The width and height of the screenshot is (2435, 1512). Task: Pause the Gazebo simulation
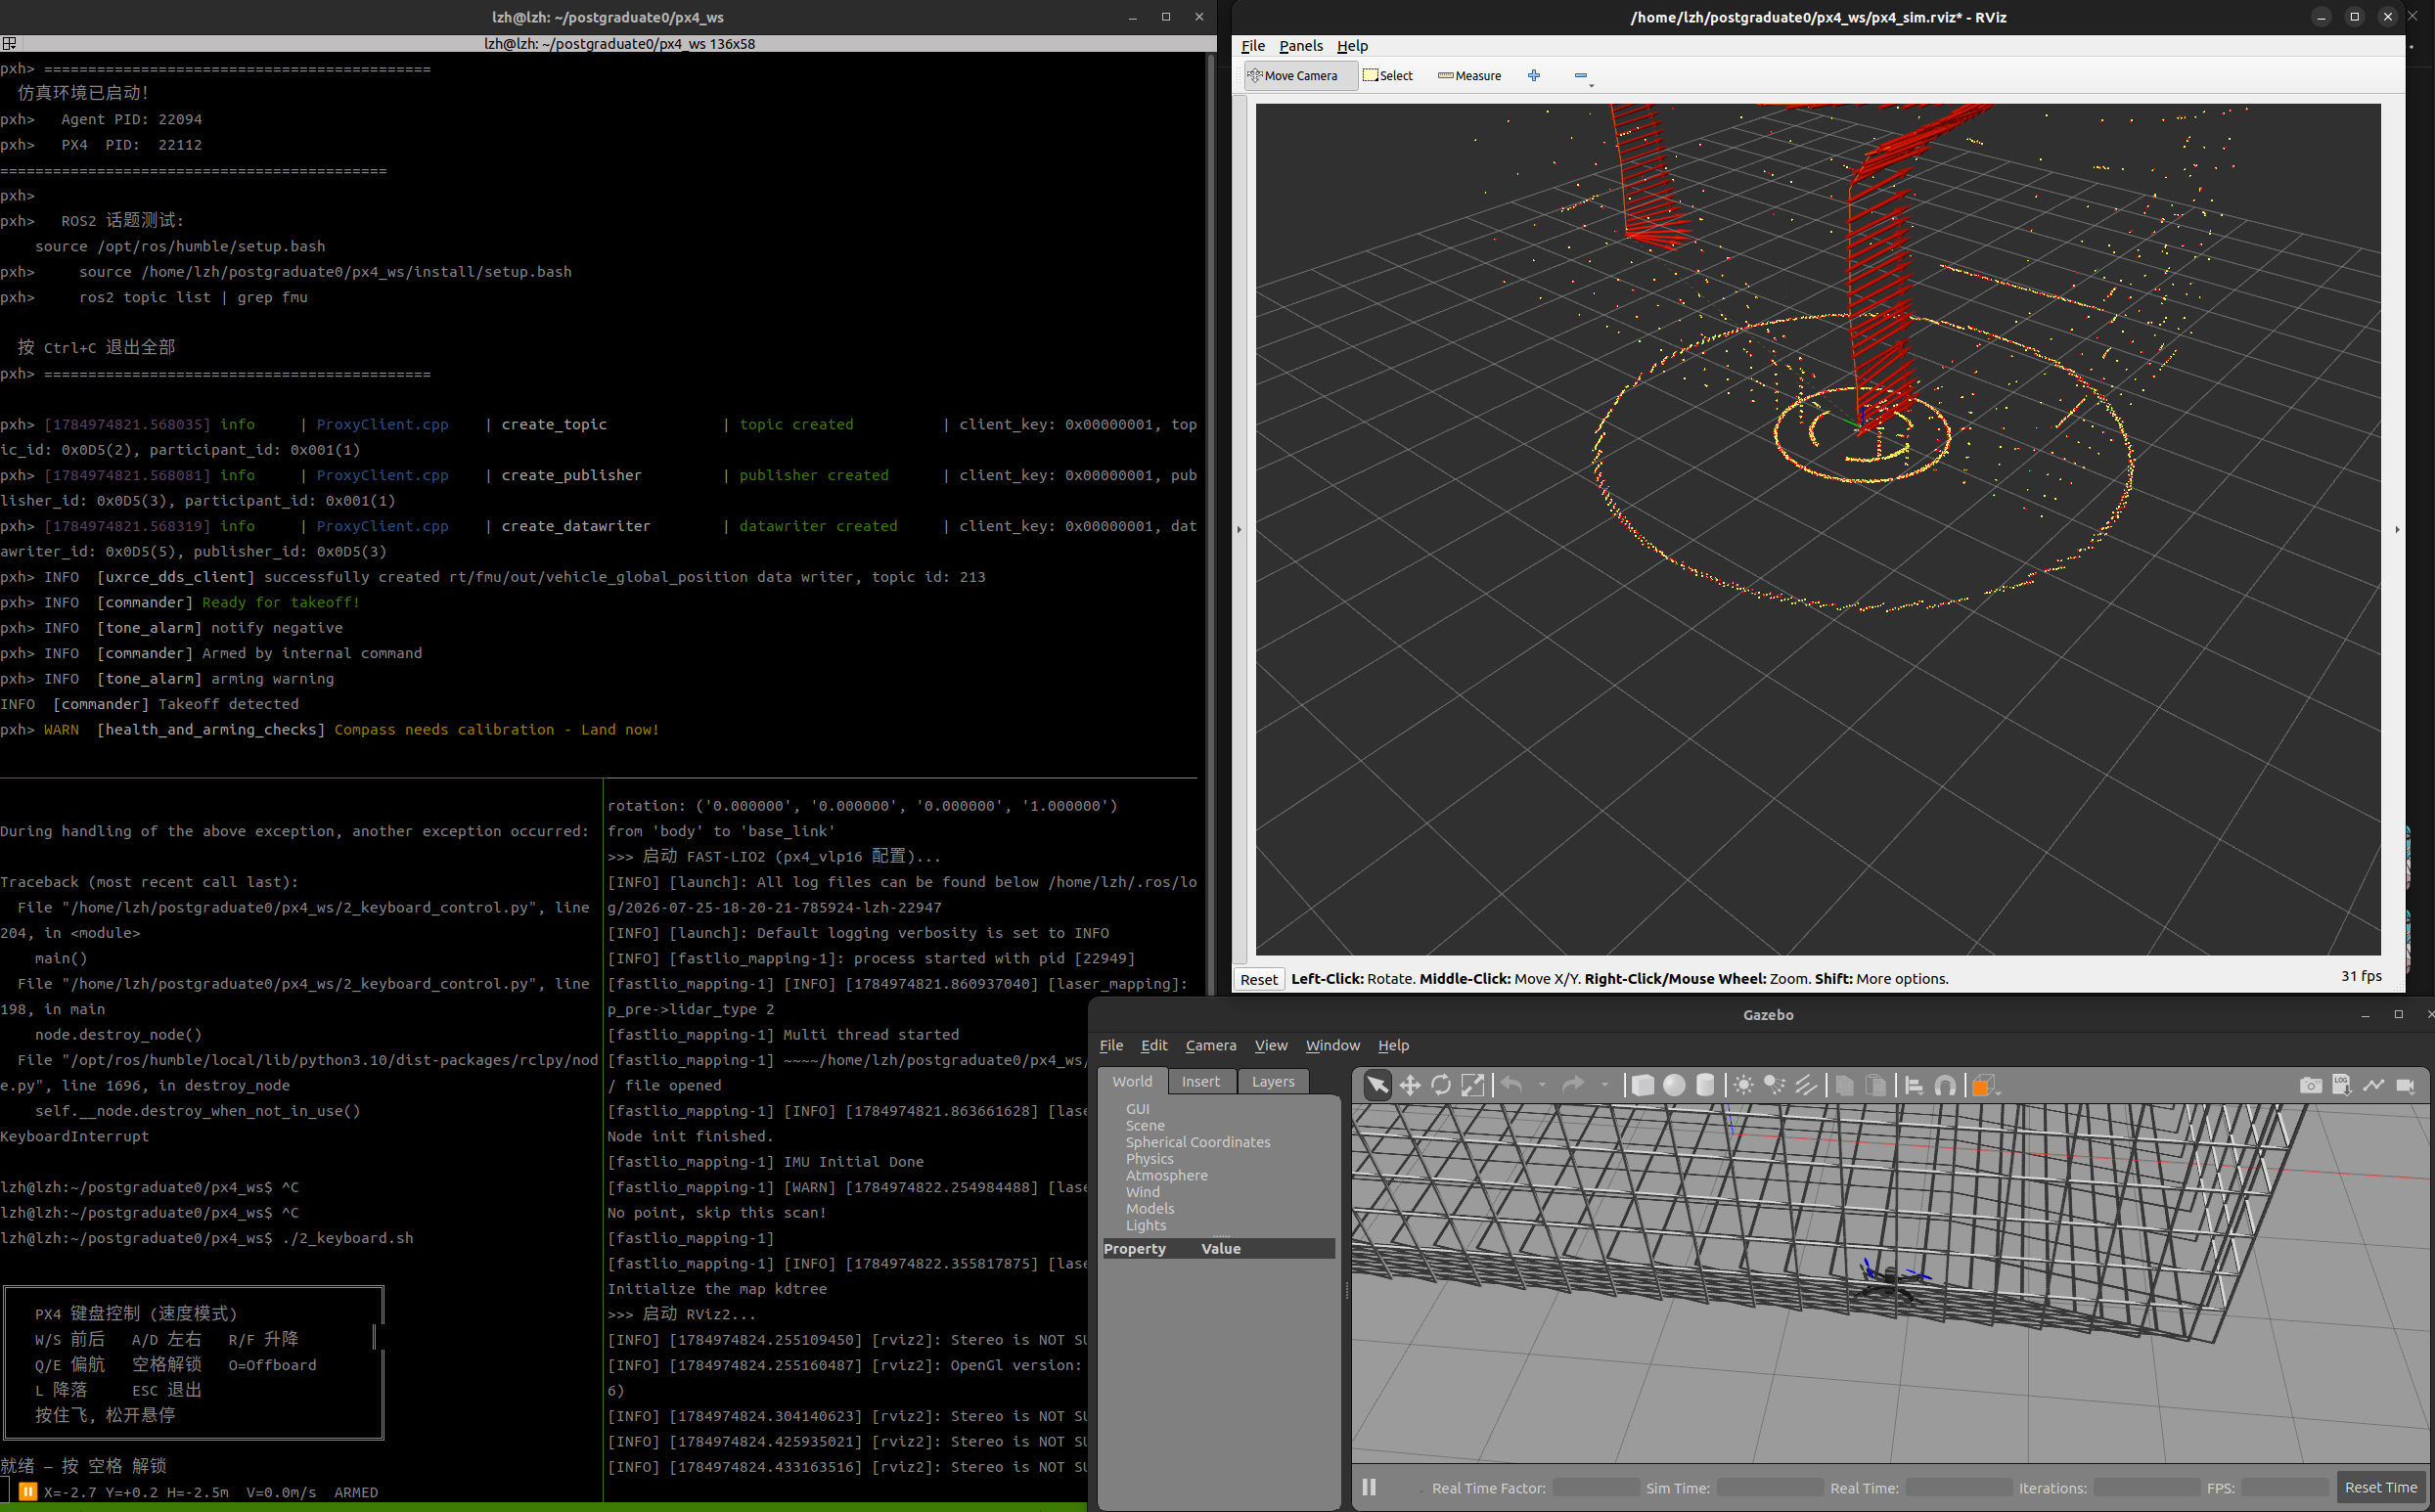pyautogui.click(x=1369, y=1487)
